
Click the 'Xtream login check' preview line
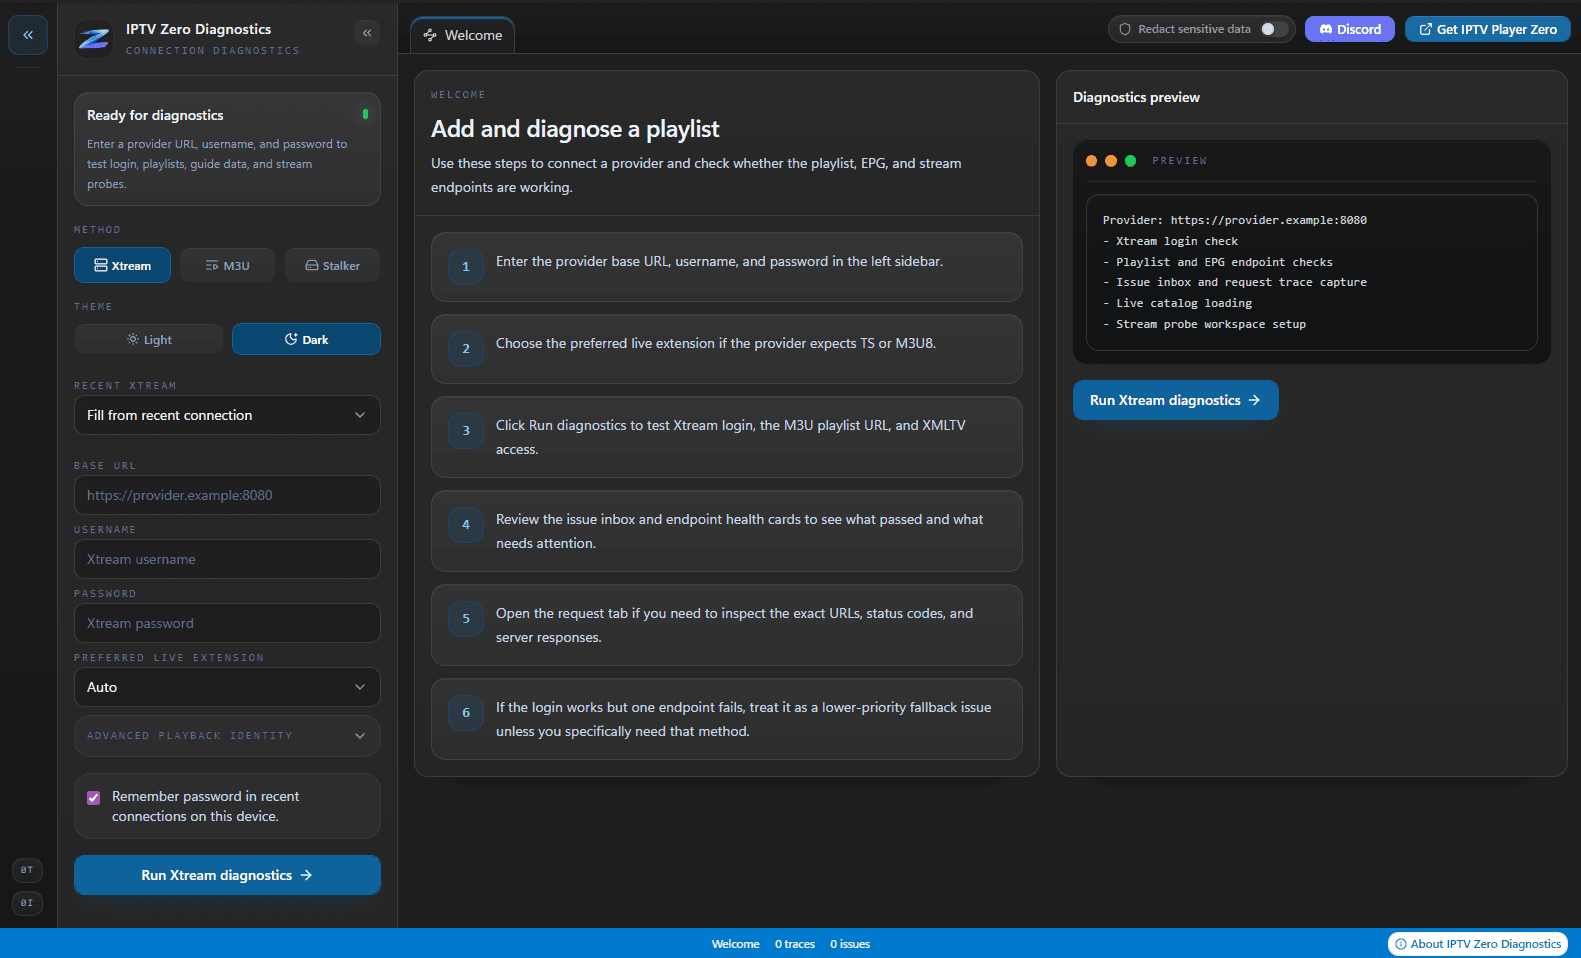tap(1170, 241)
